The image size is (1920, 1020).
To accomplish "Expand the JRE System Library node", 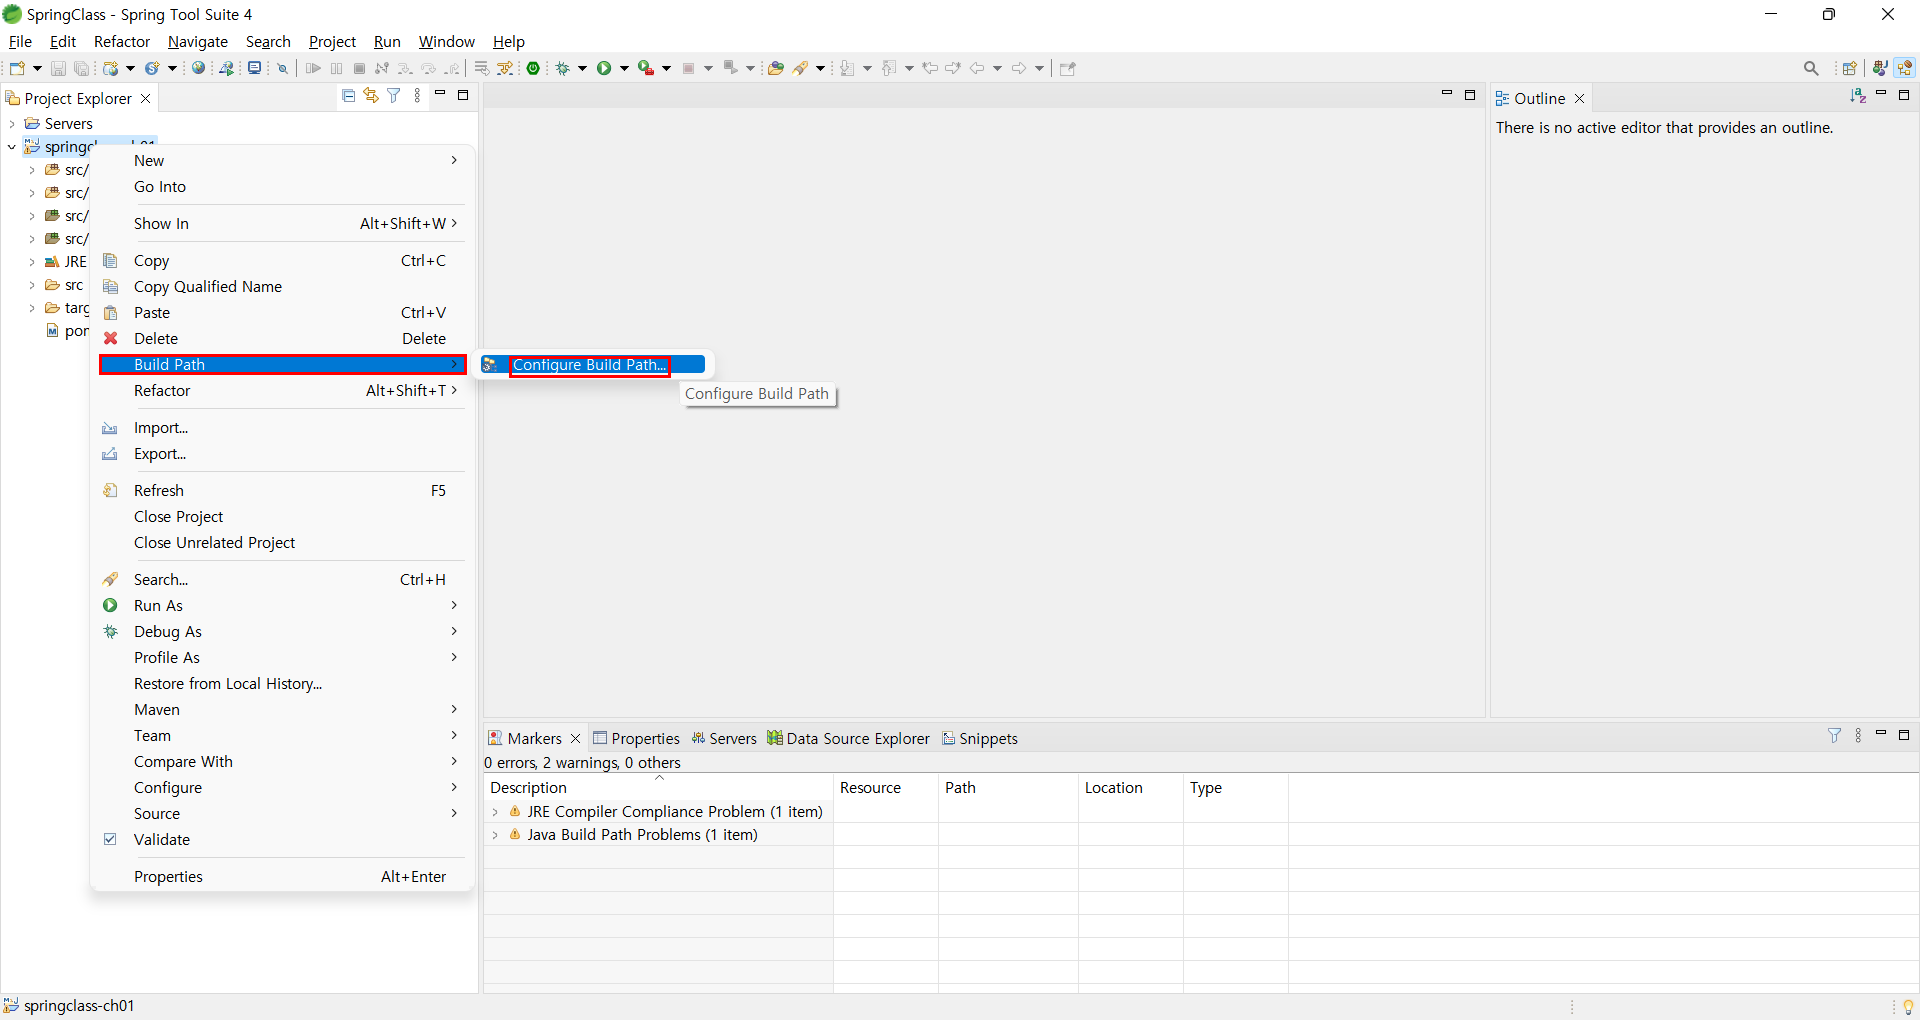I will [32, 262].
